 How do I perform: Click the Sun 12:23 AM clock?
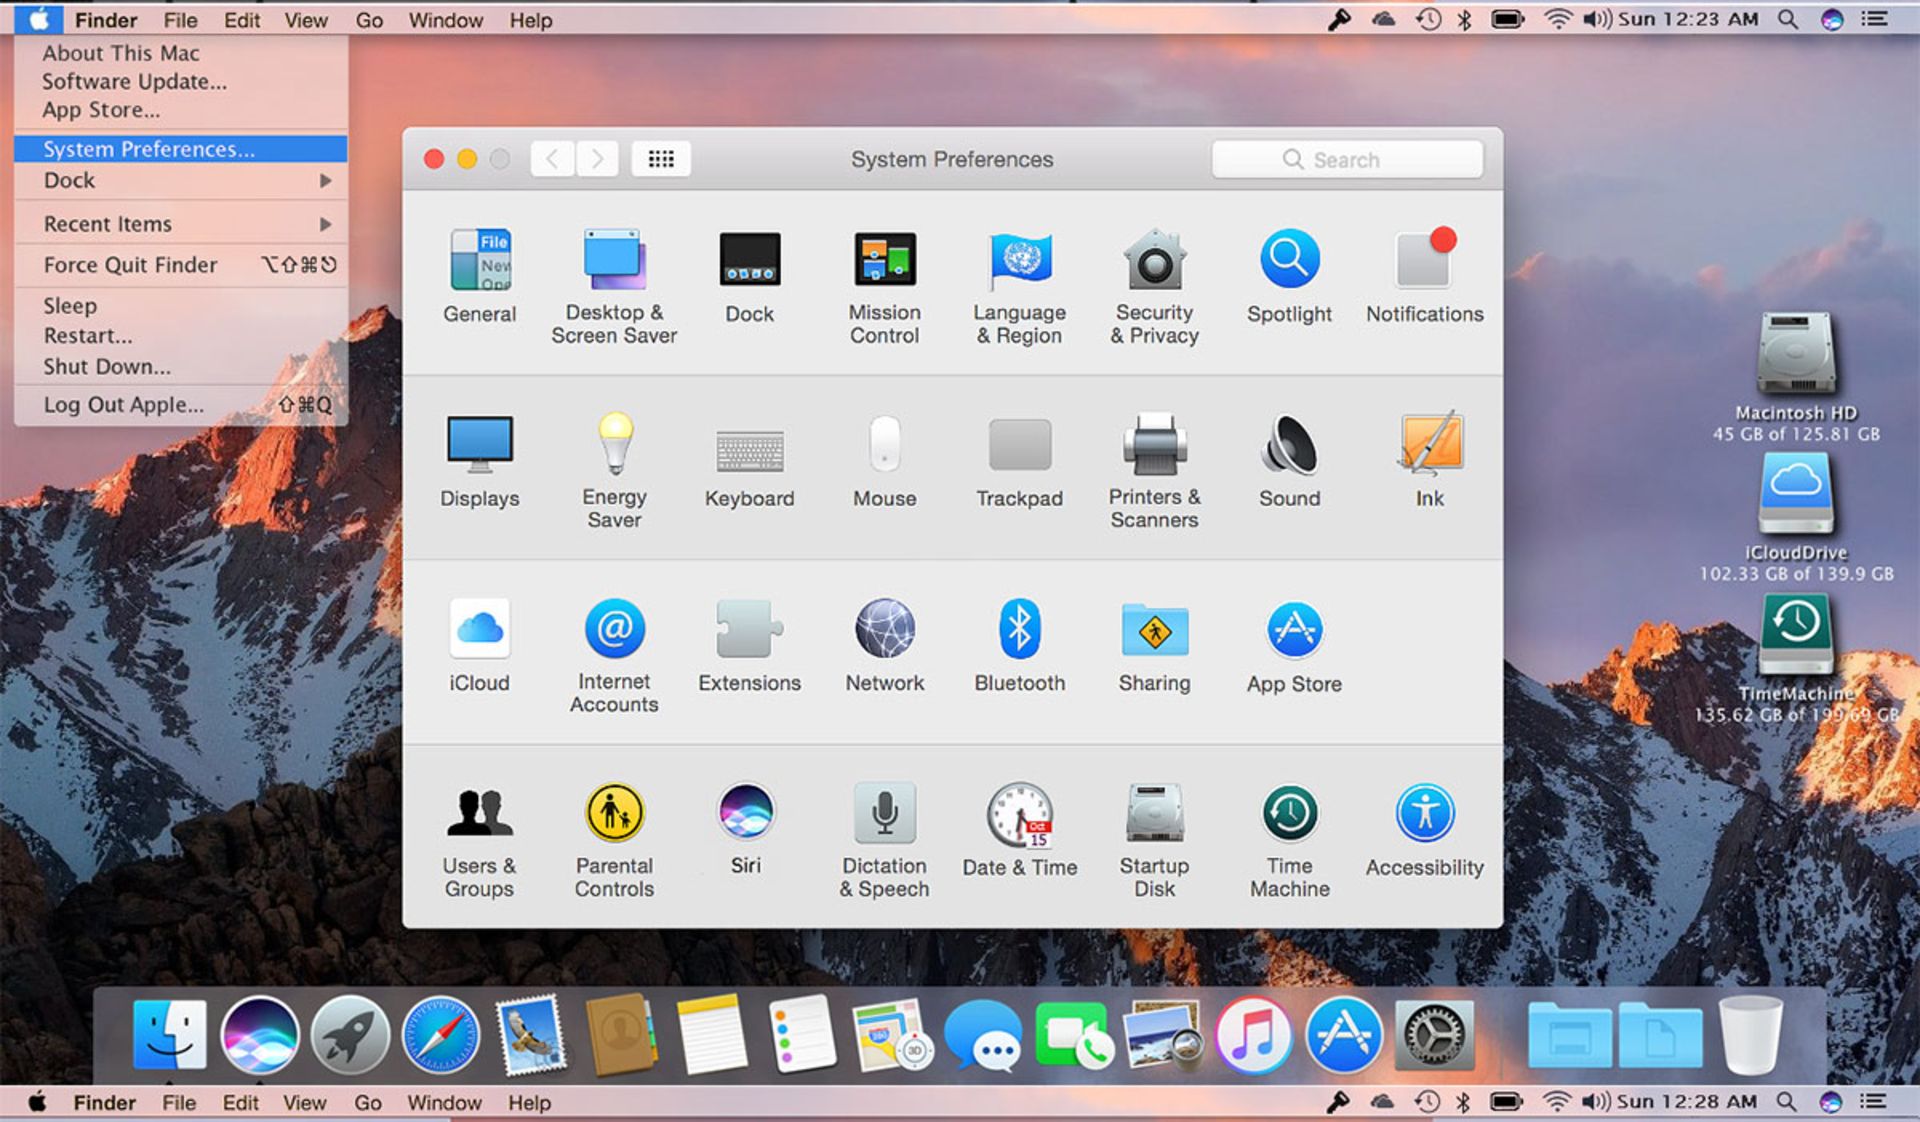1688,19
